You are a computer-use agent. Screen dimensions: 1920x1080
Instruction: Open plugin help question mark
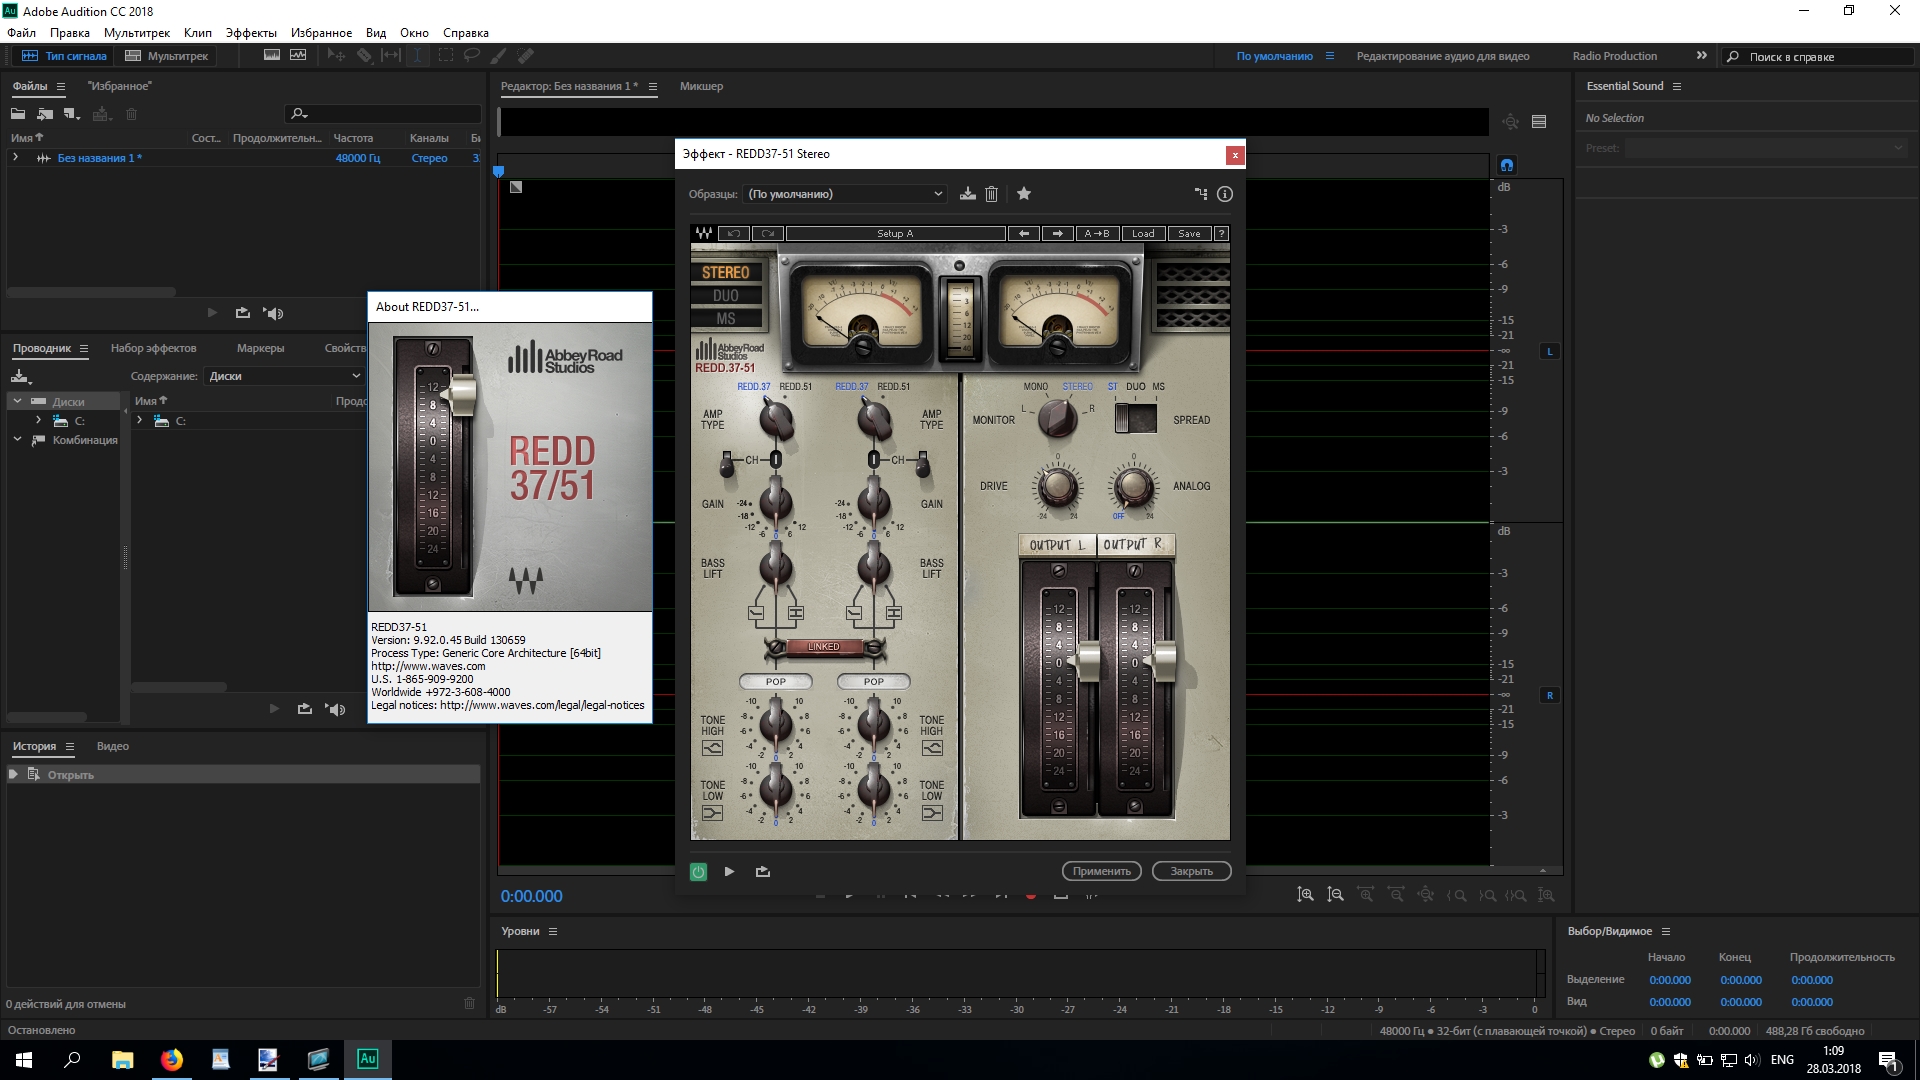coord(1221,233)
